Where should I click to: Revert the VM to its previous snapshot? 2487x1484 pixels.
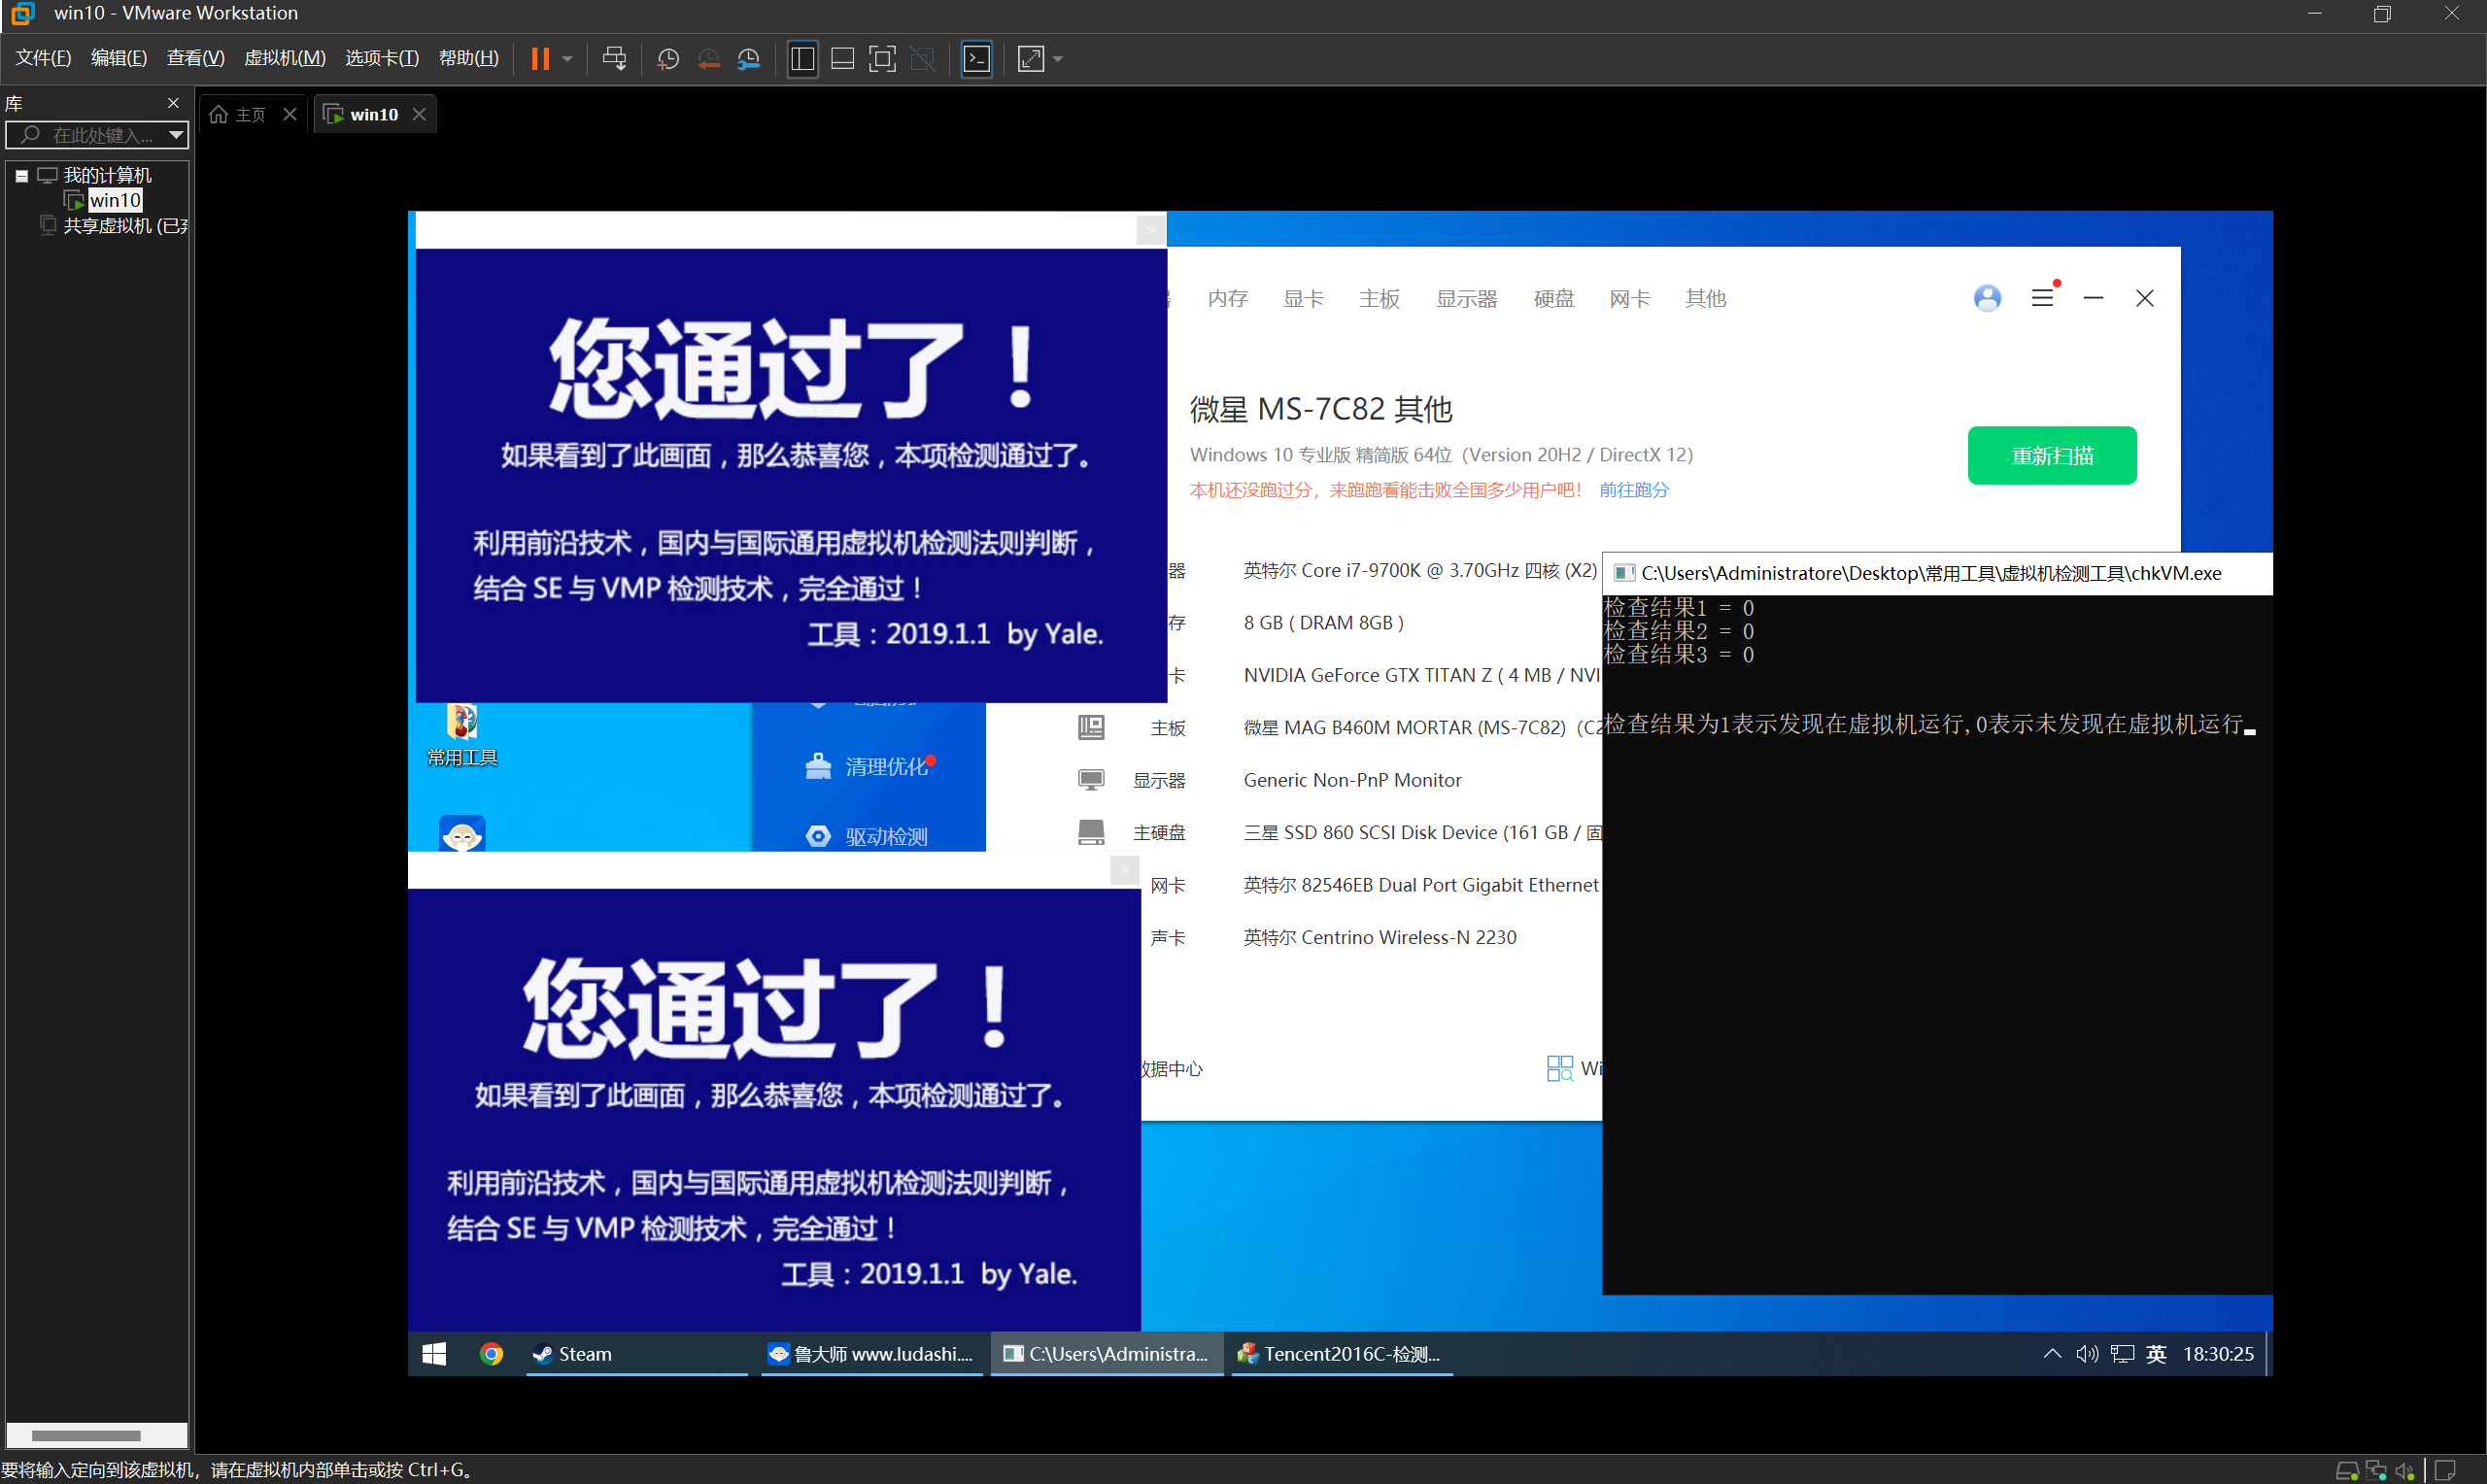(708, 59)
